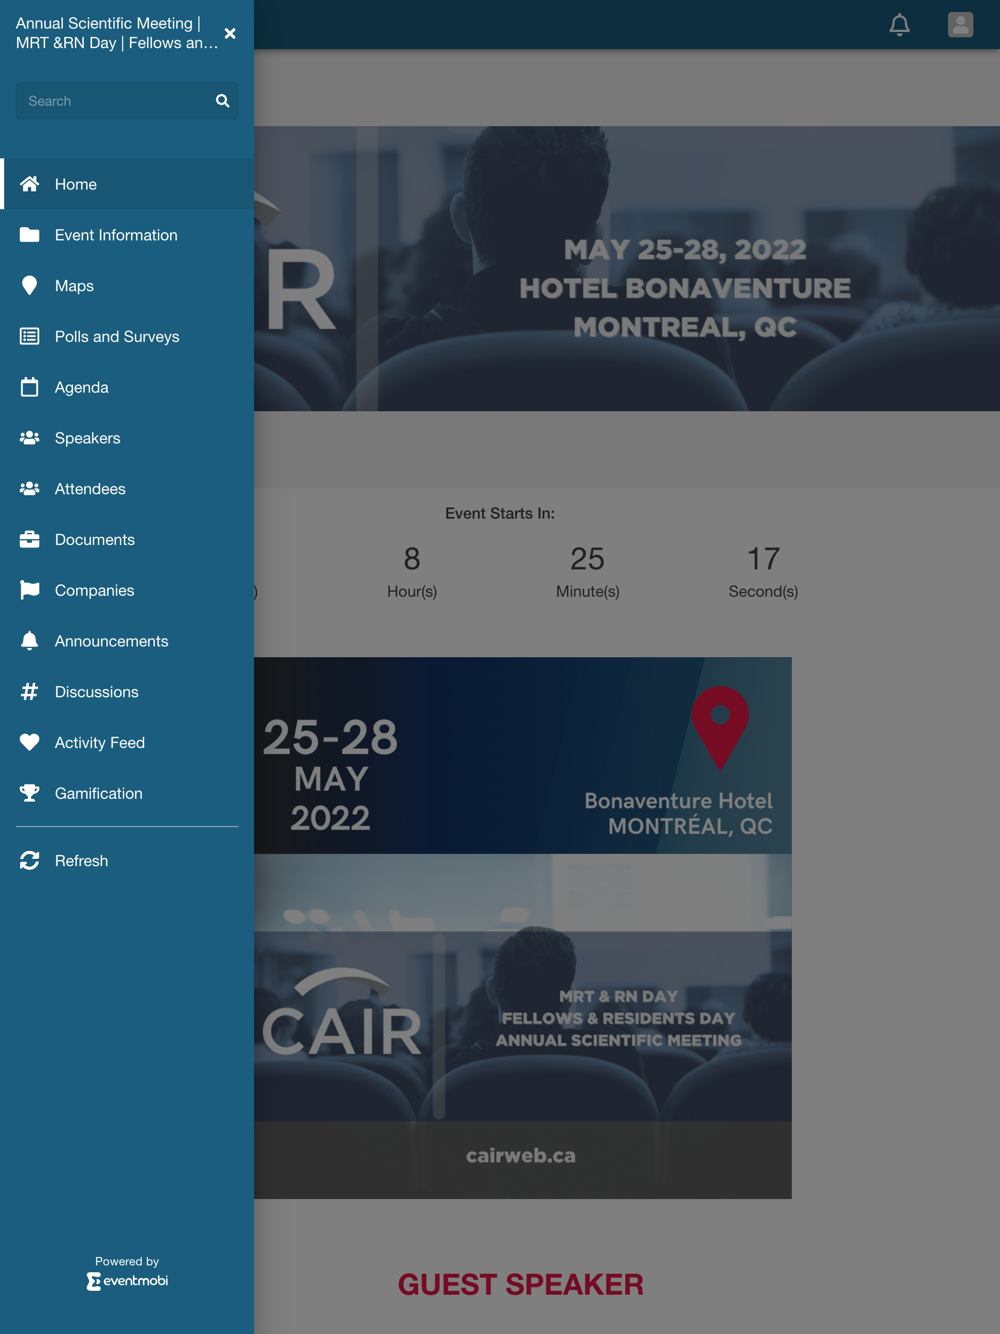Open Event Information
Image resolution: width=1000 pixels, height=1334 pixels.
[x=127, y=235]
